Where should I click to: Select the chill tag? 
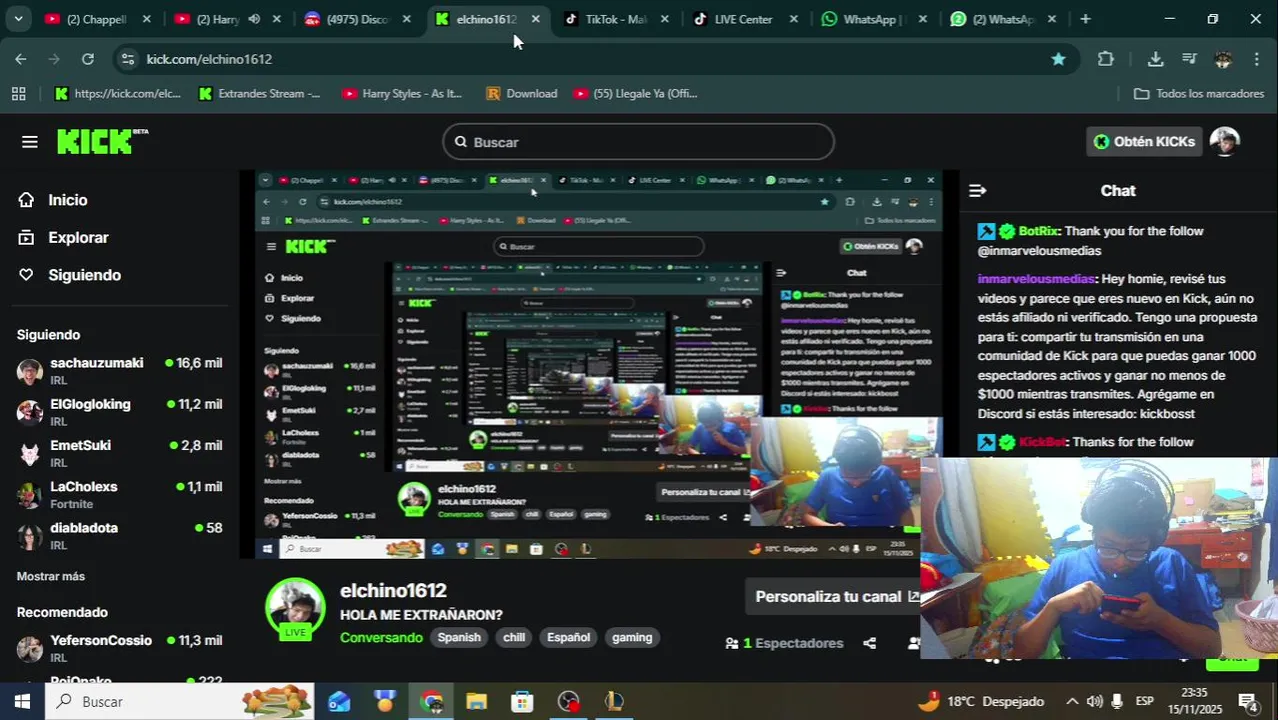[x=514, y=637]
